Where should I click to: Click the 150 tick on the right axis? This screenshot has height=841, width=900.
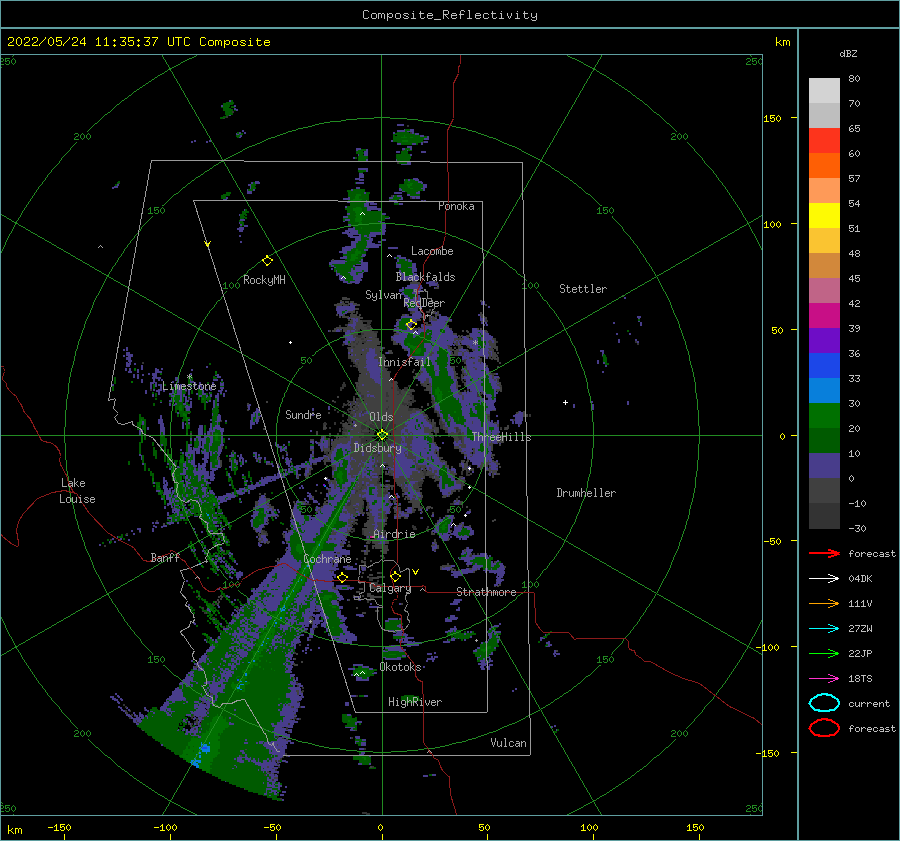pyautogui.click(x=772, y=118)
